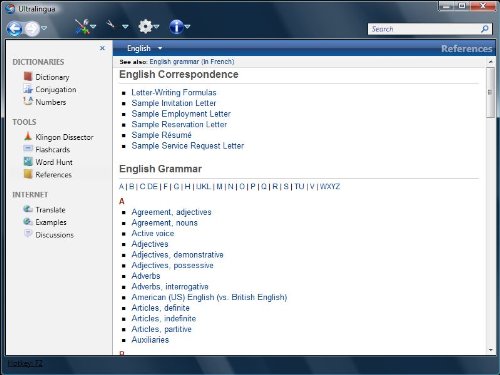This screenshot has height=375, width=500.
Task: Open Auxiliaries topic
Action: point(150,340)
